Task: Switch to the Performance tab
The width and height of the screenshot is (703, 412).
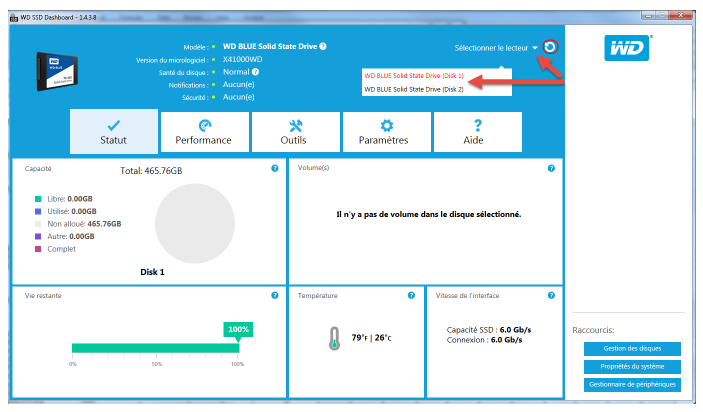Action: tap(204, 132)
